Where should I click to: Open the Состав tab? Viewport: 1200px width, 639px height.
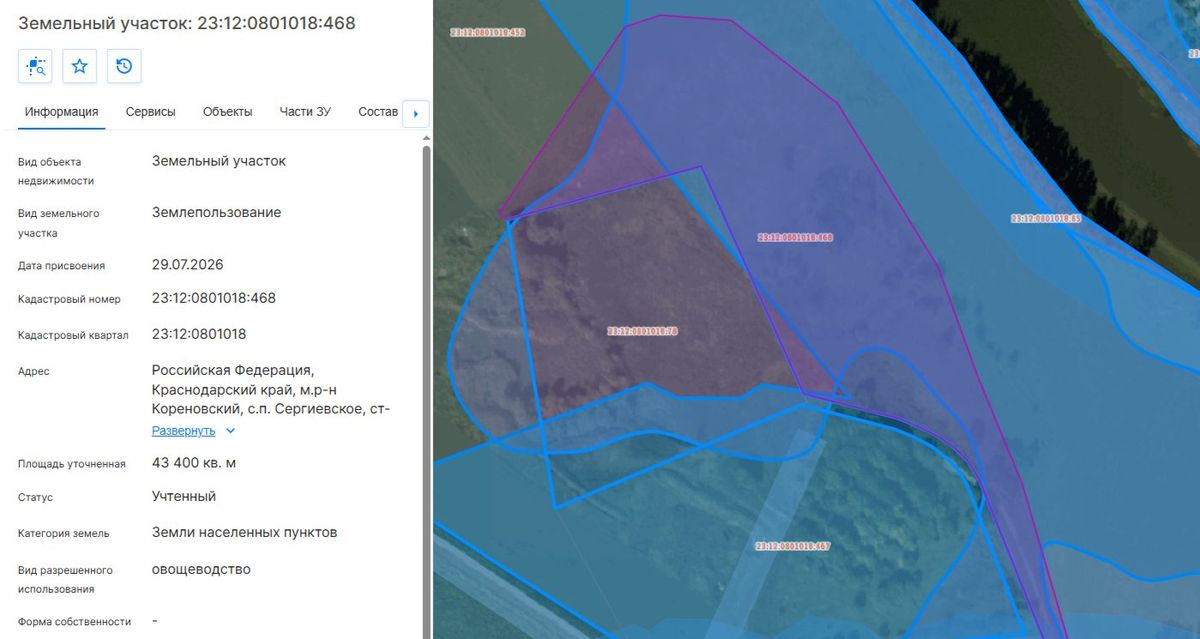(378, 112)
